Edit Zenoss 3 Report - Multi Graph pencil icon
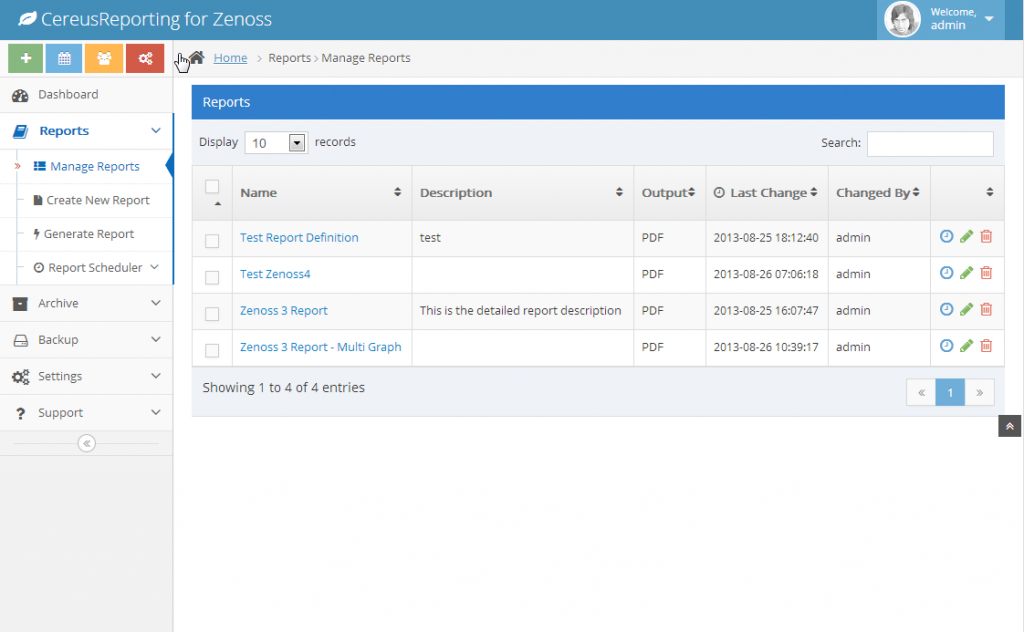The width and height of the screenshot is (1024, 632). tap(967, 346)
